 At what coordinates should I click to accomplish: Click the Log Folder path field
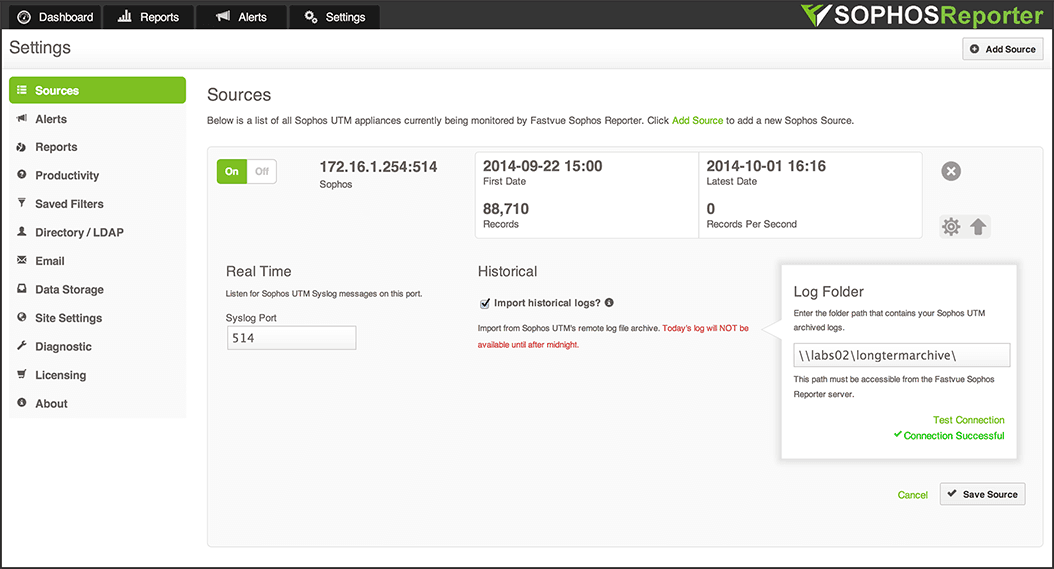pos(901,355)
